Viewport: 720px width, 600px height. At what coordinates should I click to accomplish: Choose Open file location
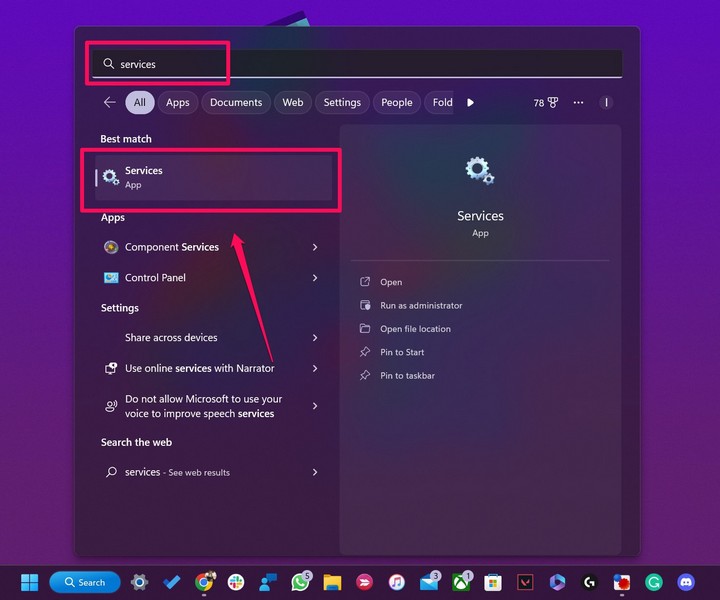415,329
